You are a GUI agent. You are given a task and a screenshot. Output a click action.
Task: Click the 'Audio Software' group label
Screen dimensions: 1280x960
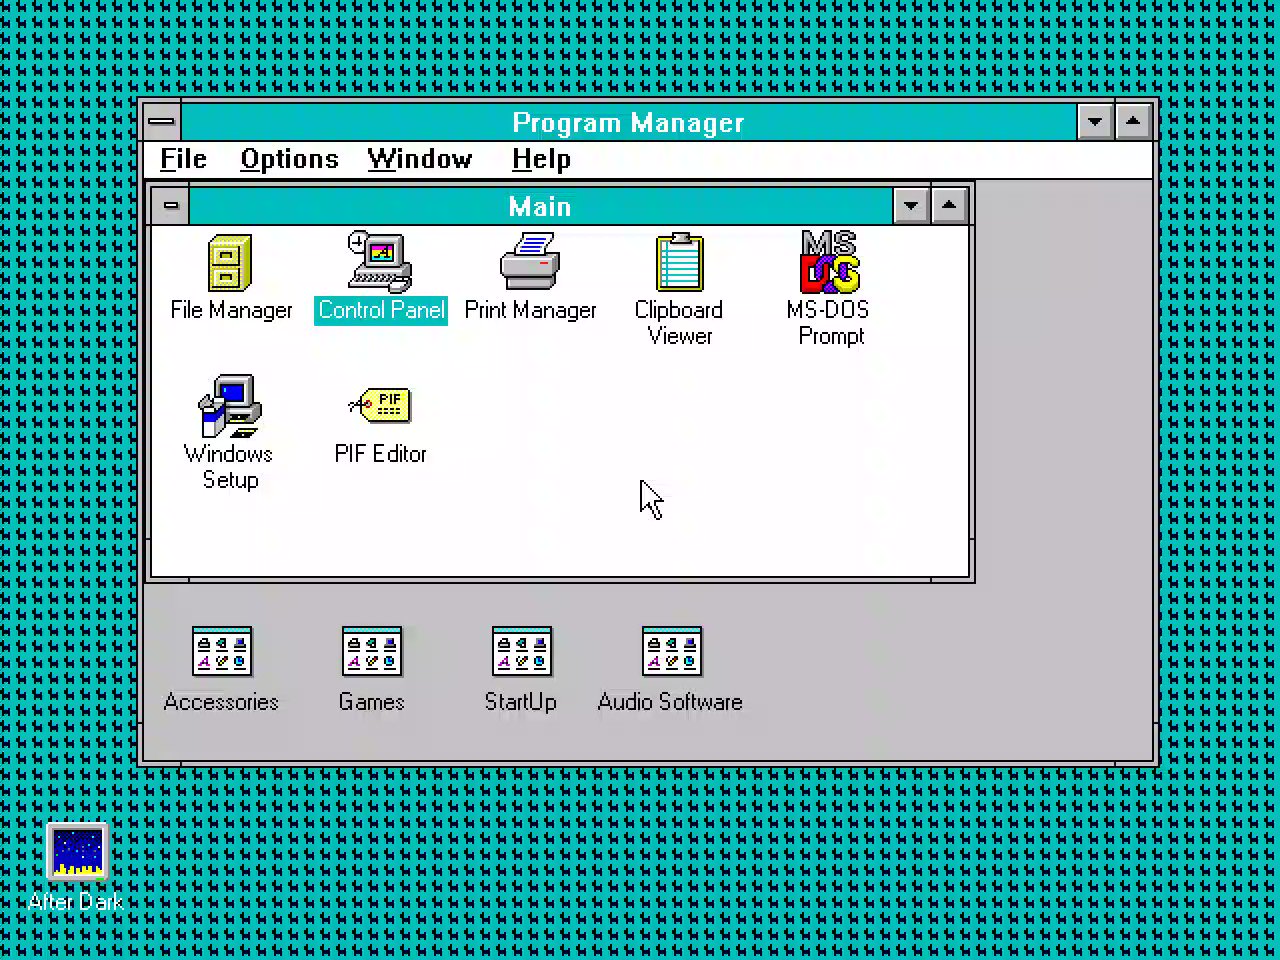coord(670,702)
